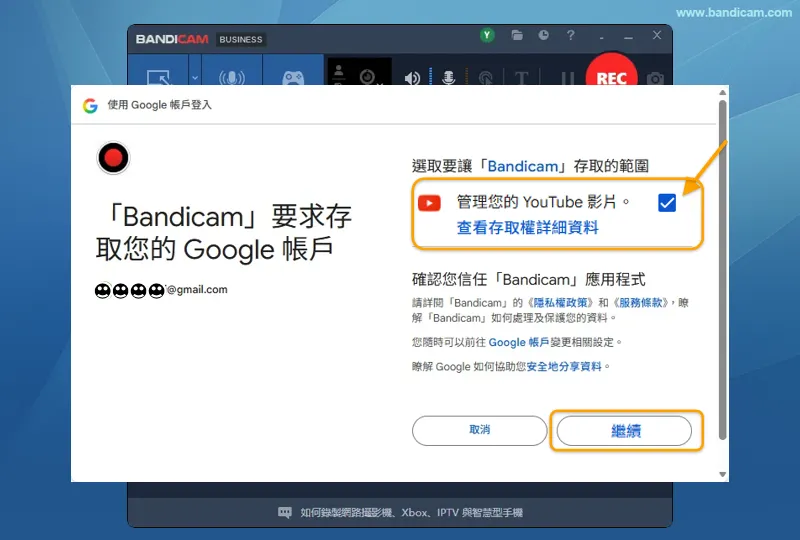Viewport: 800px width, 540px height.
Task: Open the 安全地分享資料 link
Action: tap(564, 366)
